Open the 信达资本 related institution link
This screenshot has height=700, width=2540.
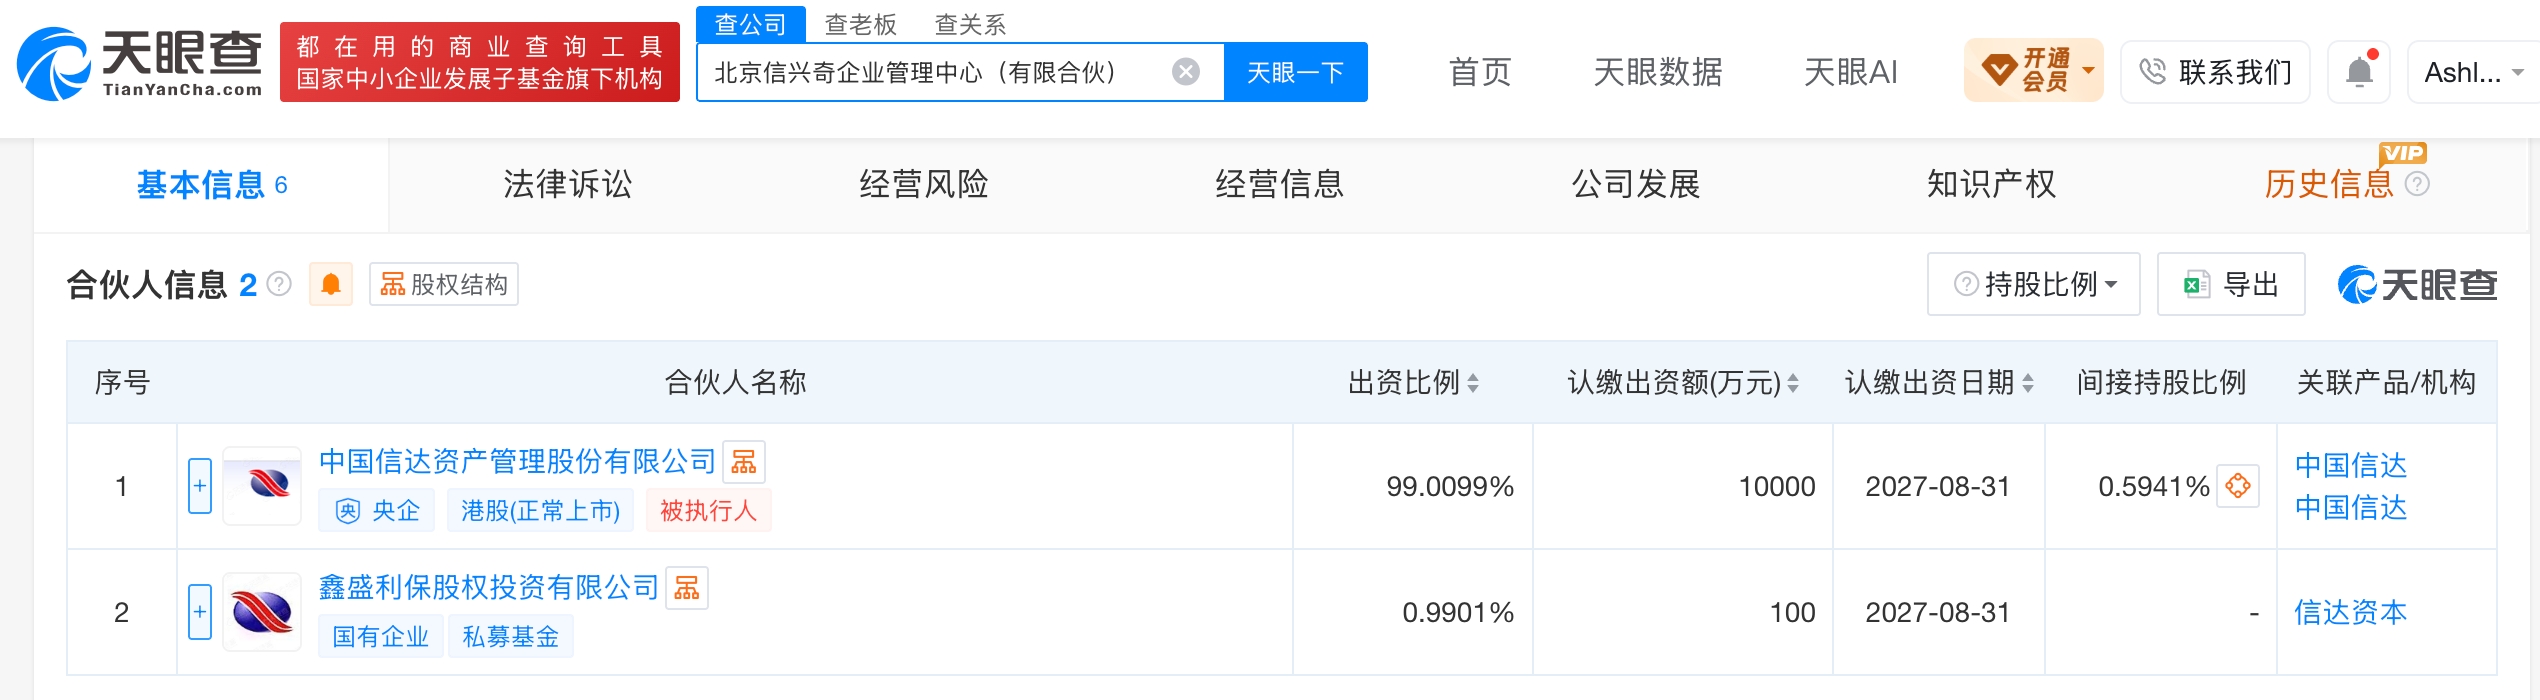click(x=2351, y=612)
